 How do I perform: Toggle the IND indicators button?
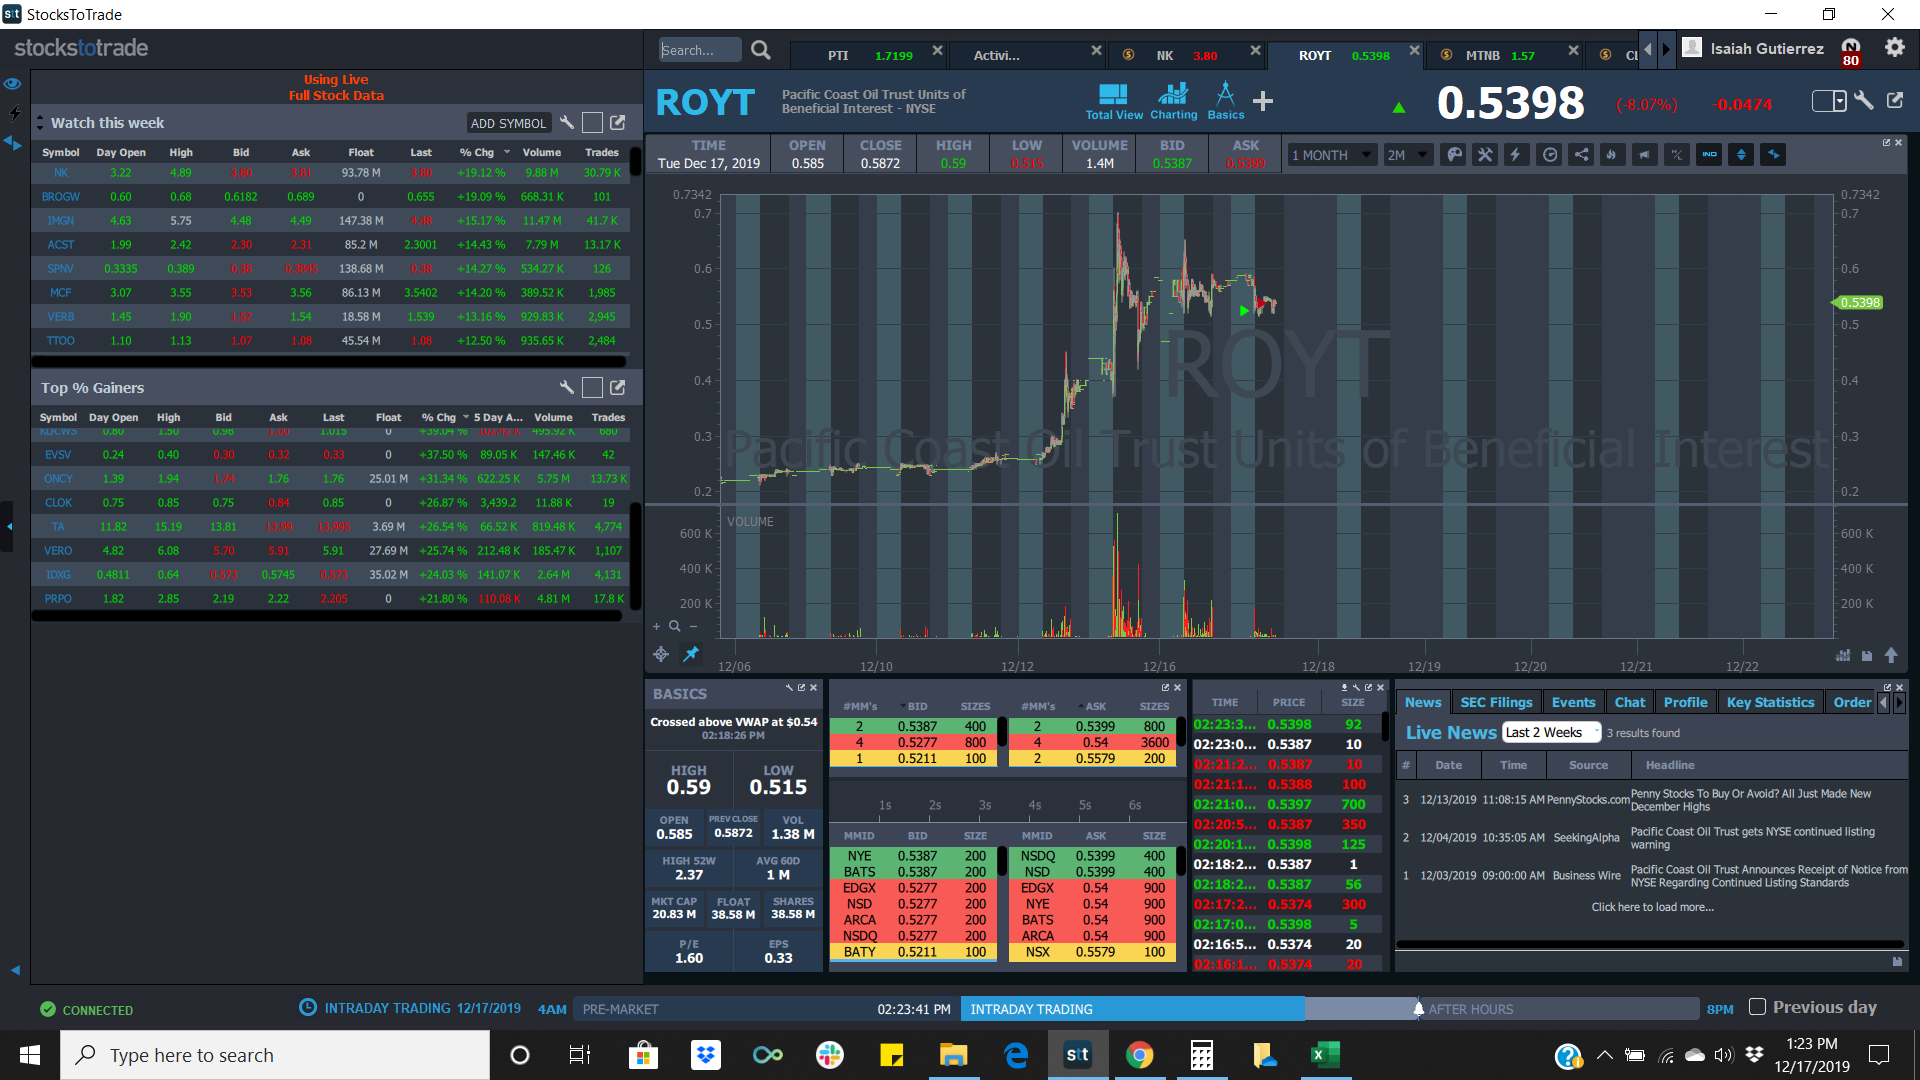[1709, 155]
